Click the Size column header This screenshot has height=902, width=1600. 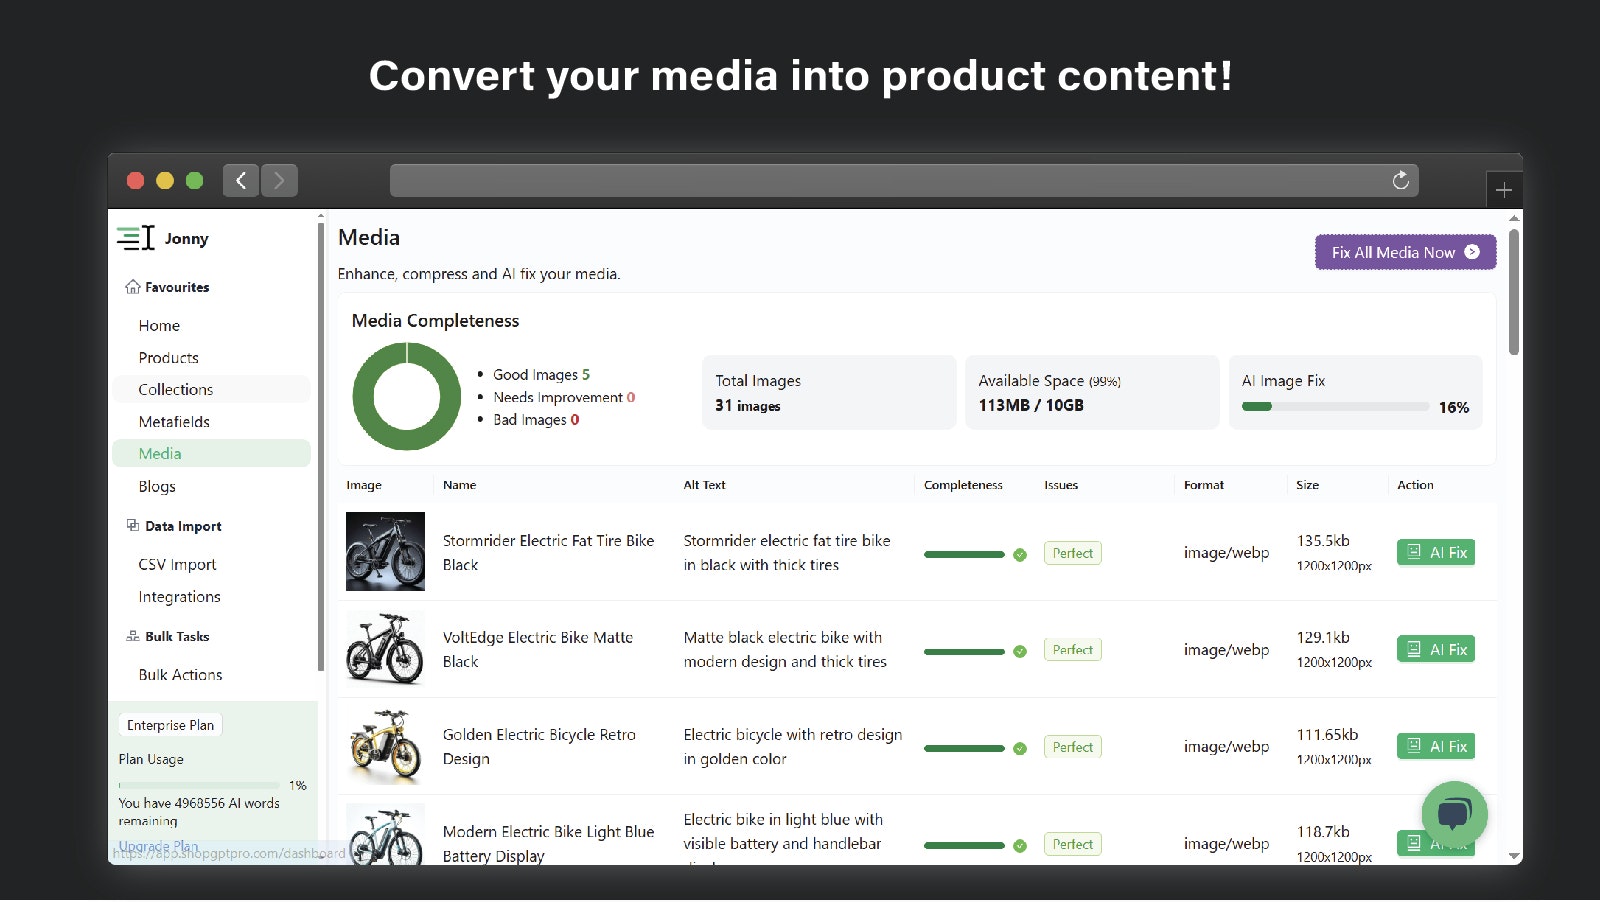tap(1307, 485)
